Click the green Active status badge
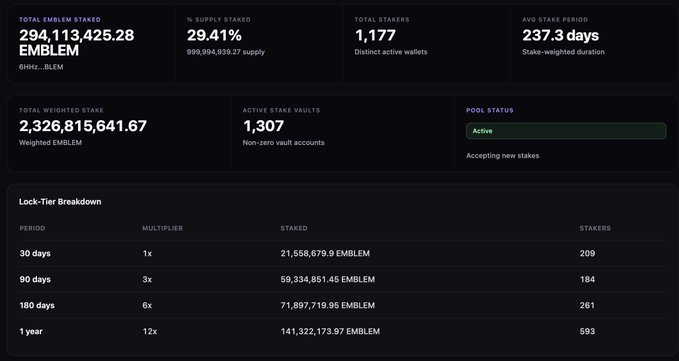This screenshot has height=361, width=679. 566,131
